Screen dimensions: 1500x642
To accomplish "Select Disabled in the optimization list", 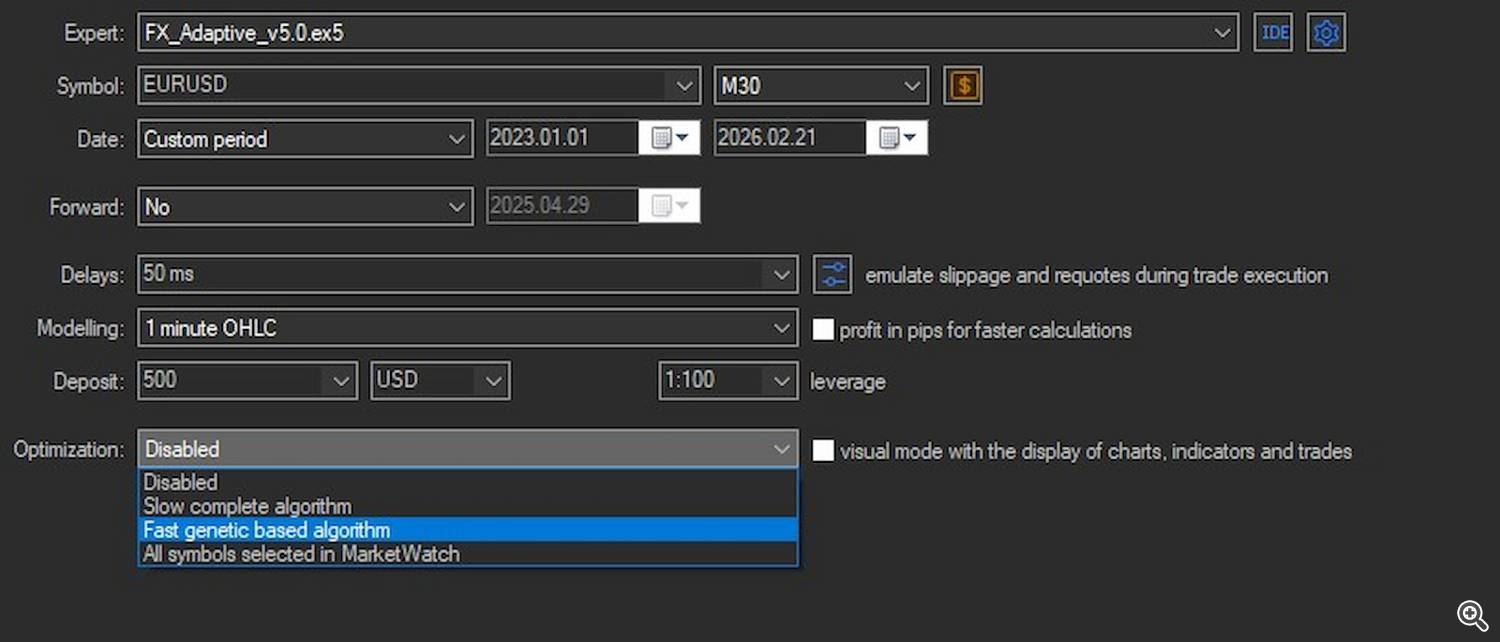I will click(468, 482).
